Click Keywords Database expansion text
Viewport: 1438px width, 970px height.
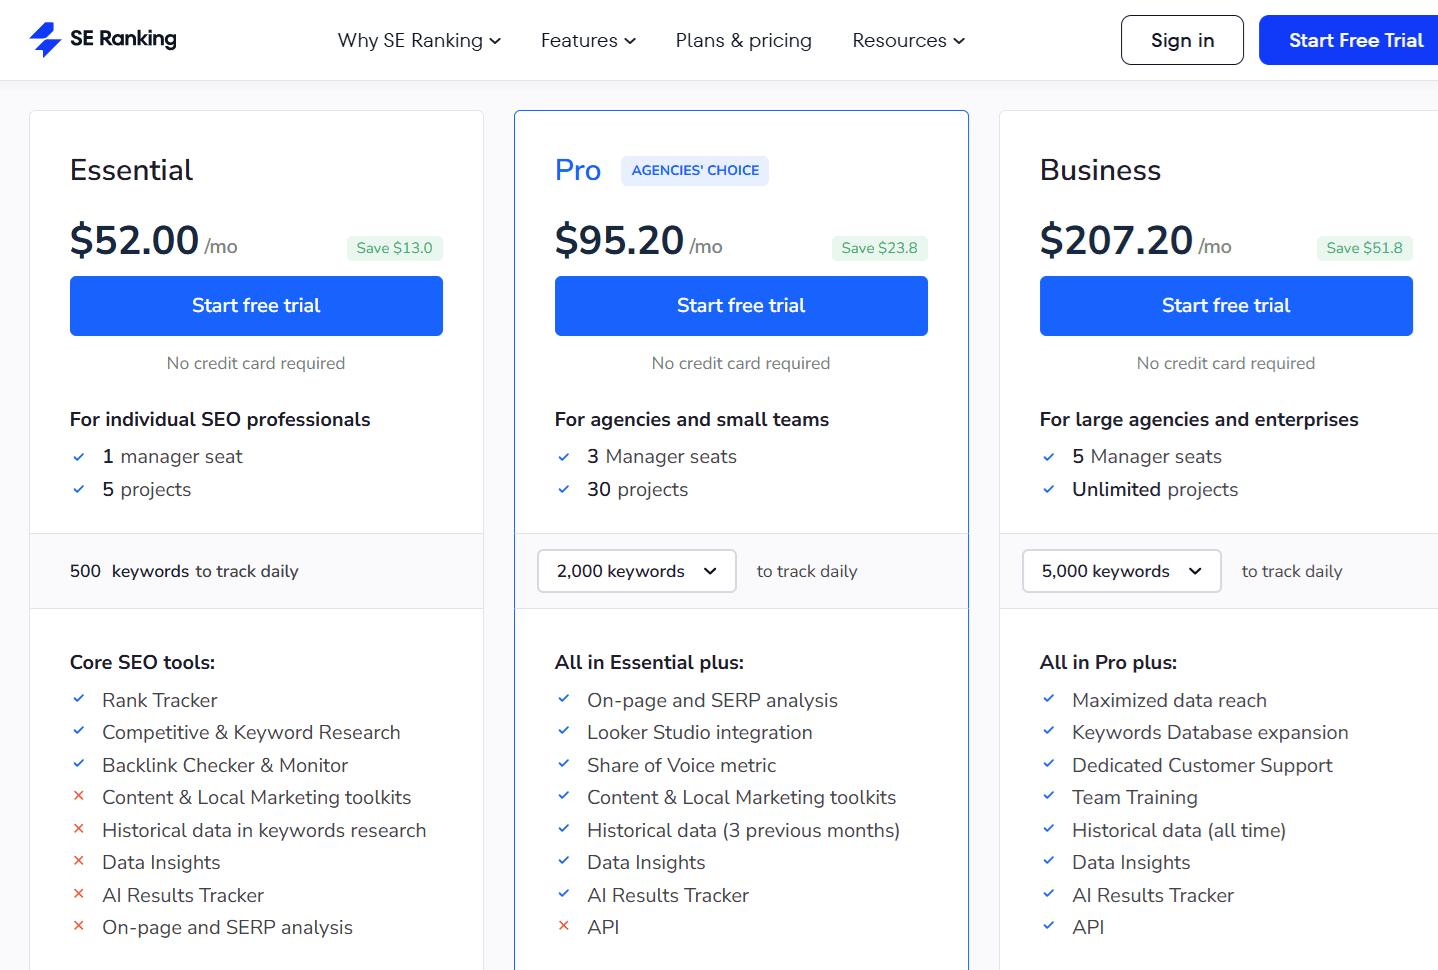[x=1210, y=733]
